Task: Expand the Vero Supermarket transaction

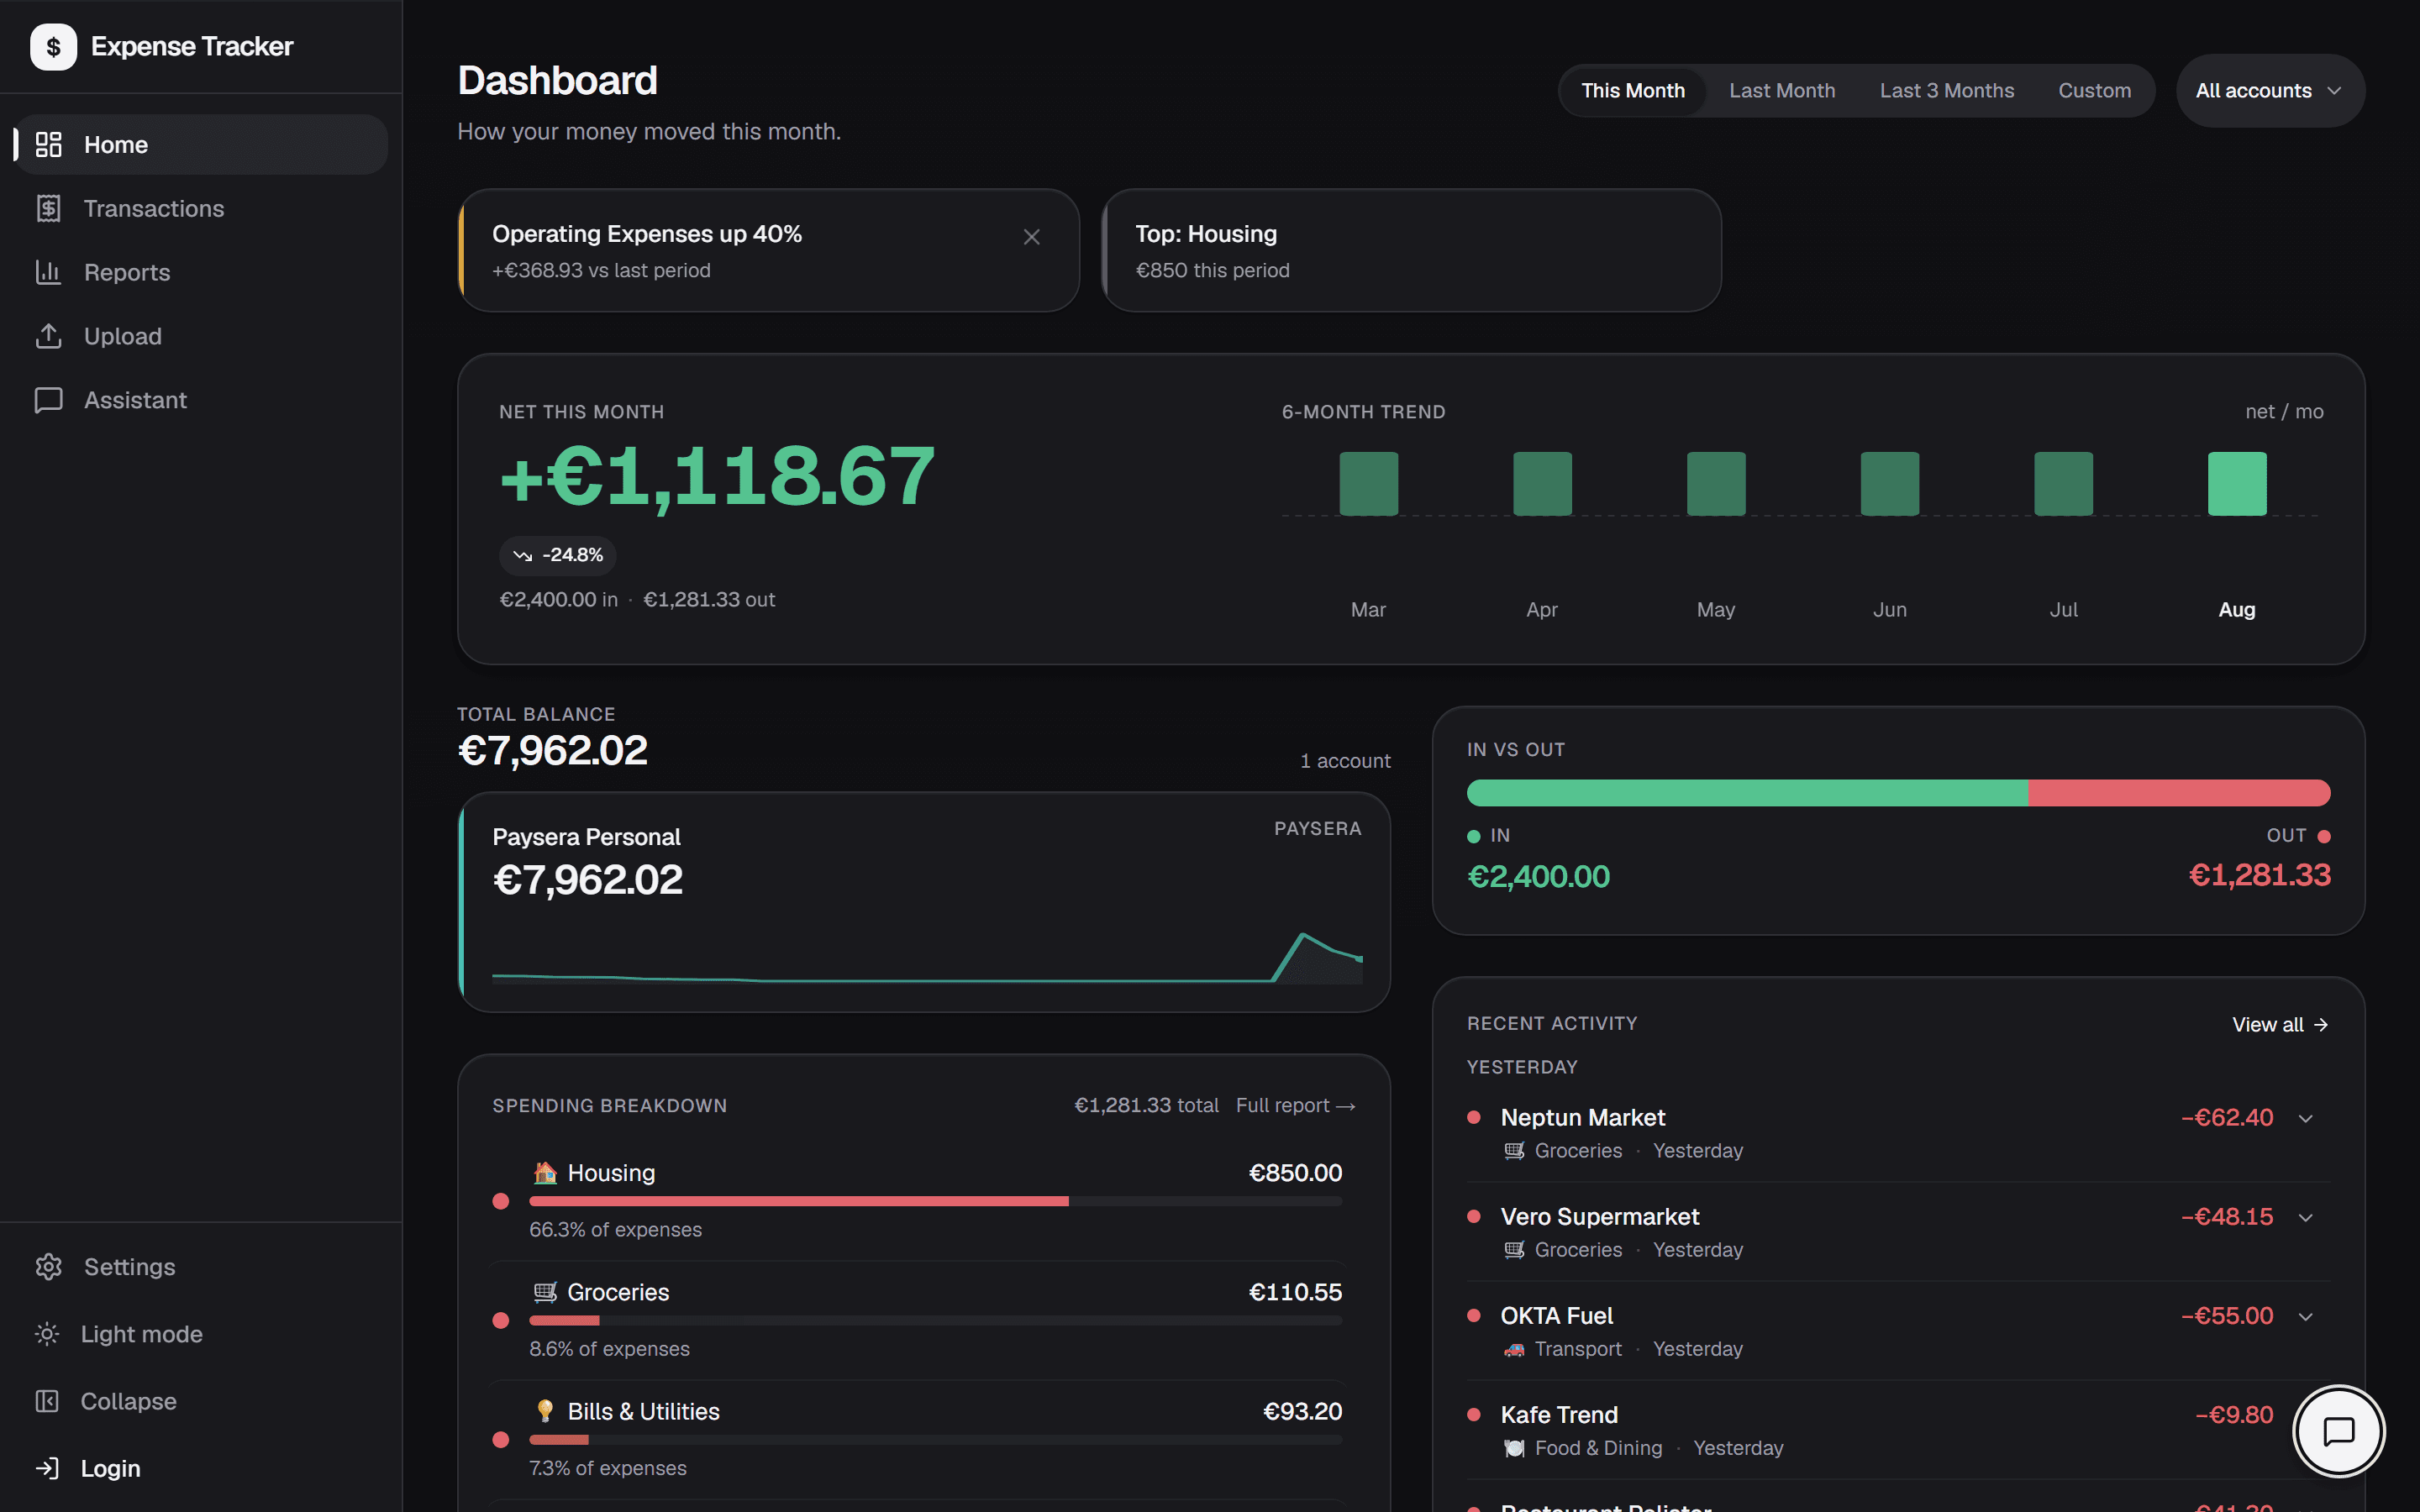Action: (x=2306, y=1217)
